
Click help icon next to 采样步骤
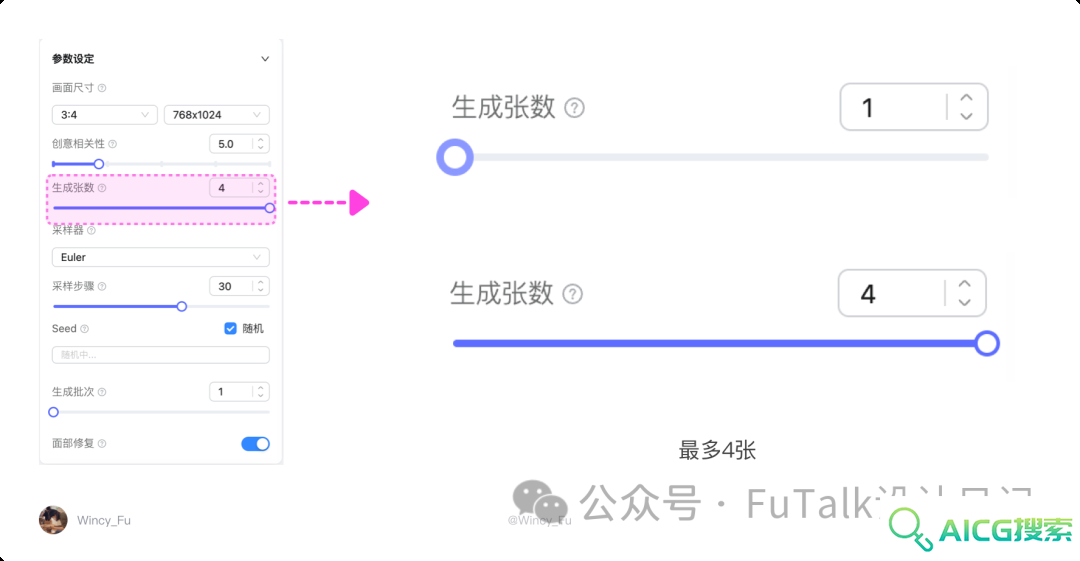102,286
